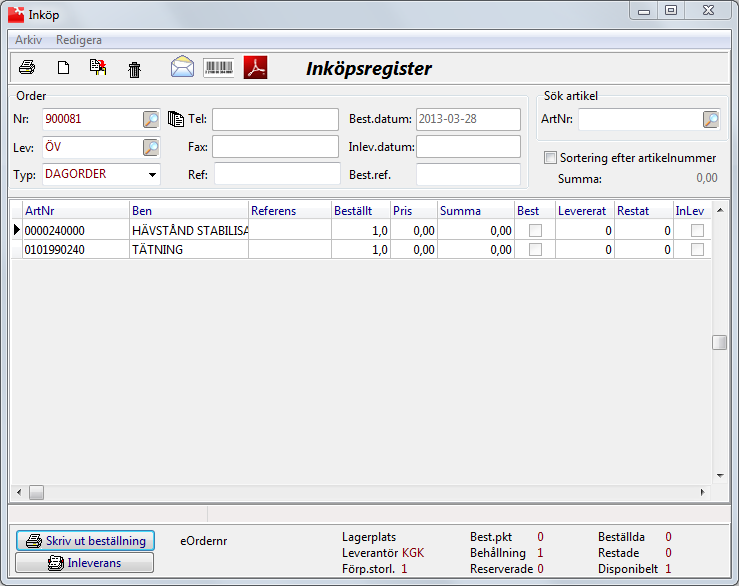This screenshot has height=586, width=739.
Task: Send order by email envelope icon
Action: tap(182, 66)
